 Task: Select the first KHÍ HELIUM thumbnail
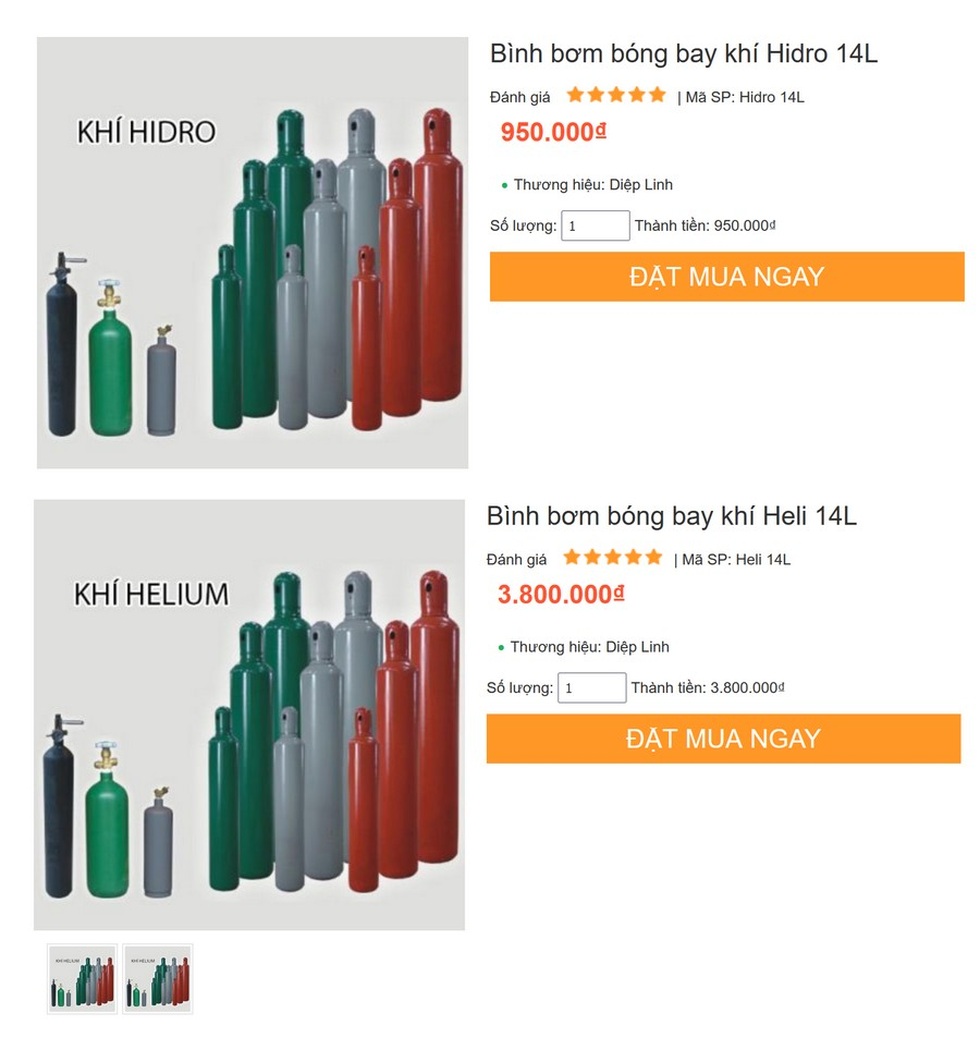point(81,978)
